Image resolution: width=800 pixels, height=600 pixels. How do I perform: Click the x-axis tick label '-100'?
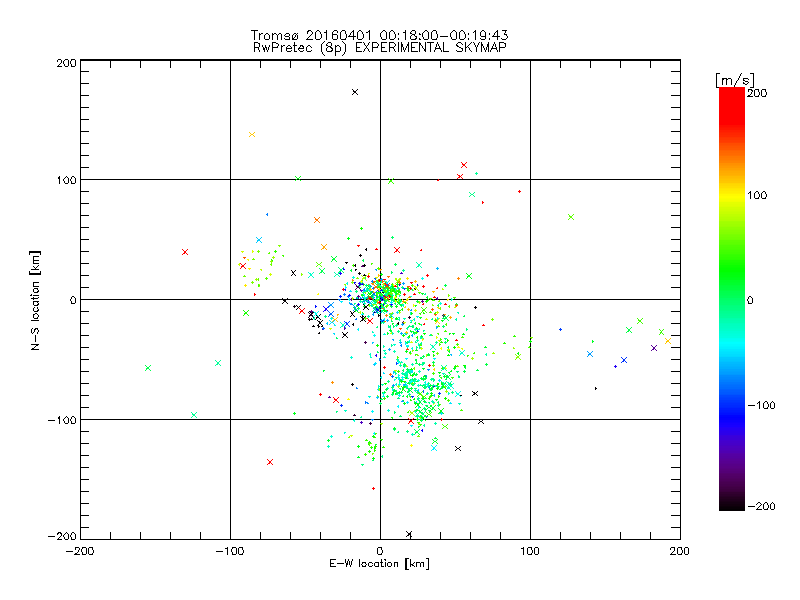230,551
